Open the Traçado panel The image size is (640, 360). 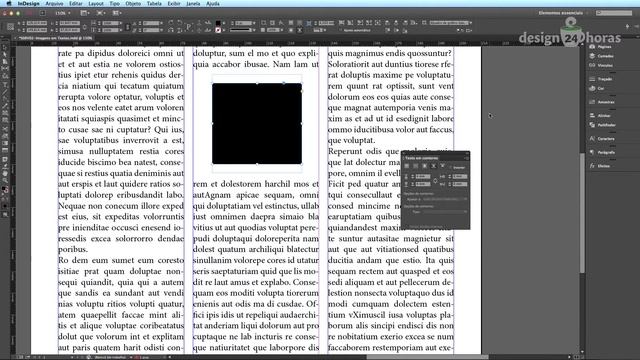[601, 79]
